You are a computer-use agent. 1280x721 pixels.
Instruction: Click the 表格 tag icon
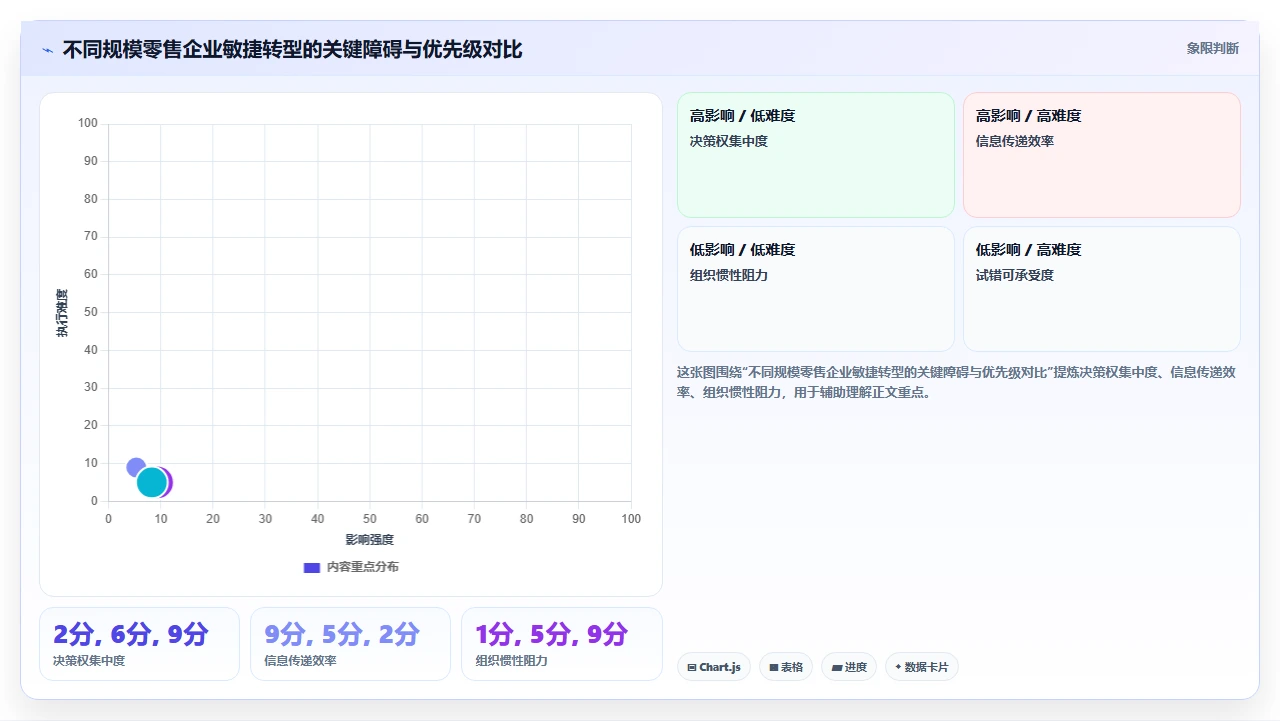pos(774,667)
